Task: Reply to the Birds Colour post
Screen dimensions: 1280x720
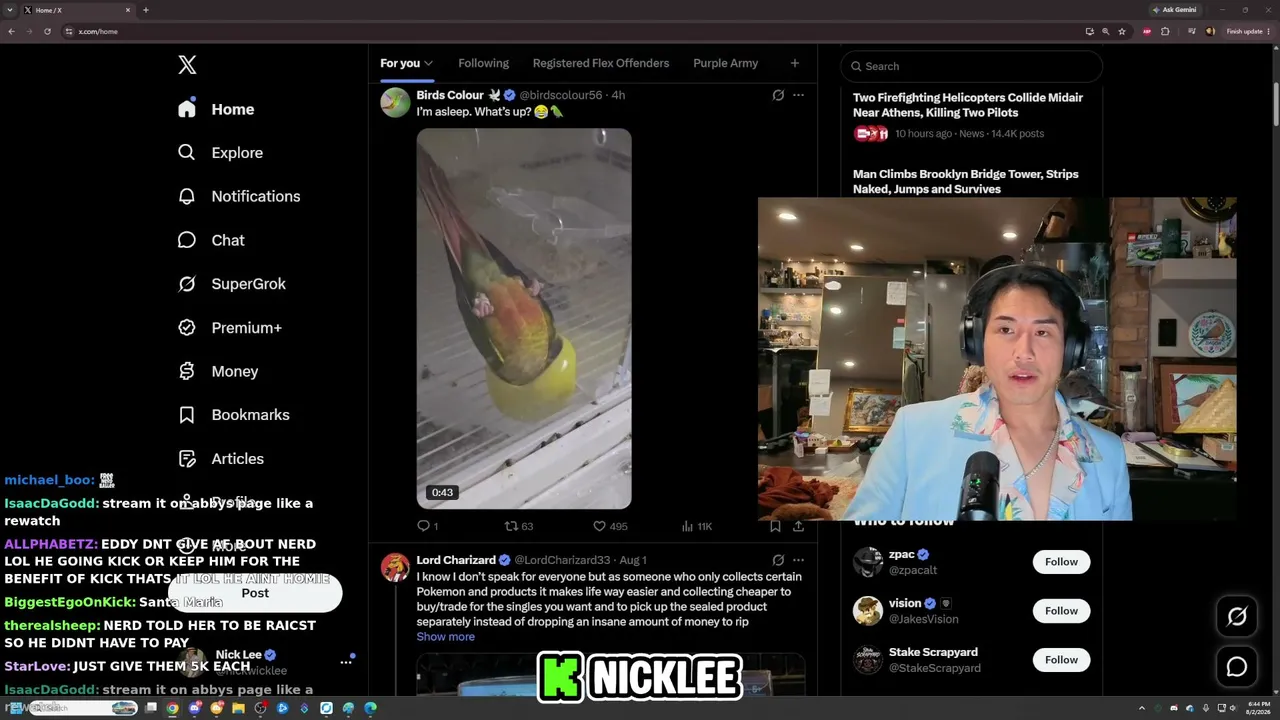Action: [x=427, y=526]
